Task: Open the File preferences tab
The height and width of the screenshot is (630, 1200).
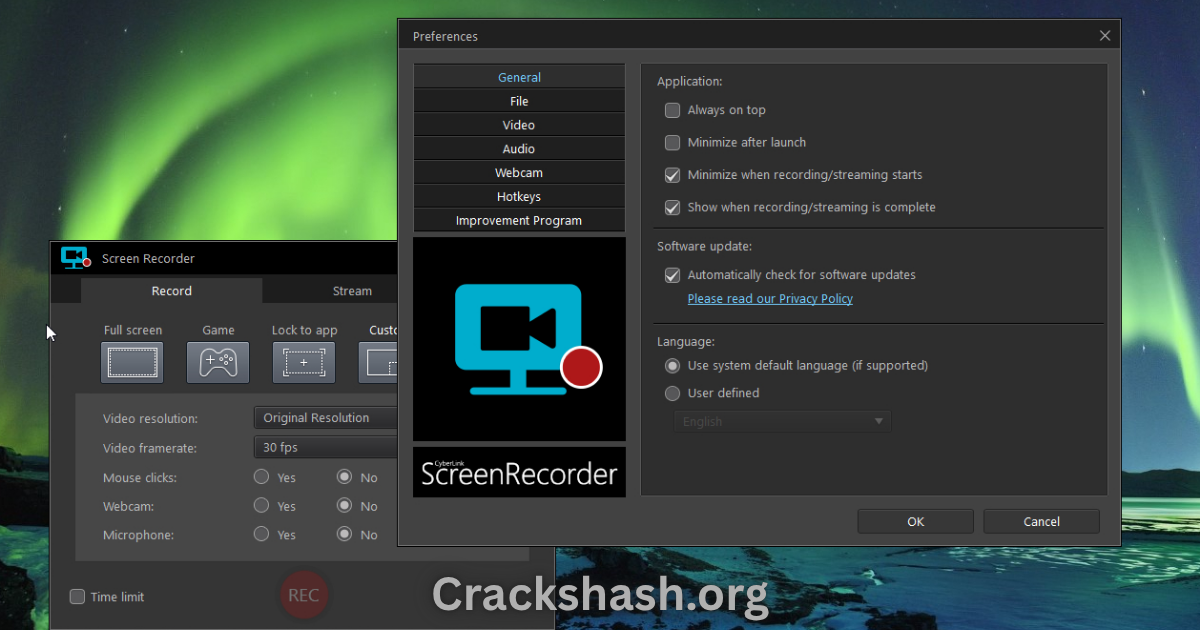Action: tap(519, 101)
